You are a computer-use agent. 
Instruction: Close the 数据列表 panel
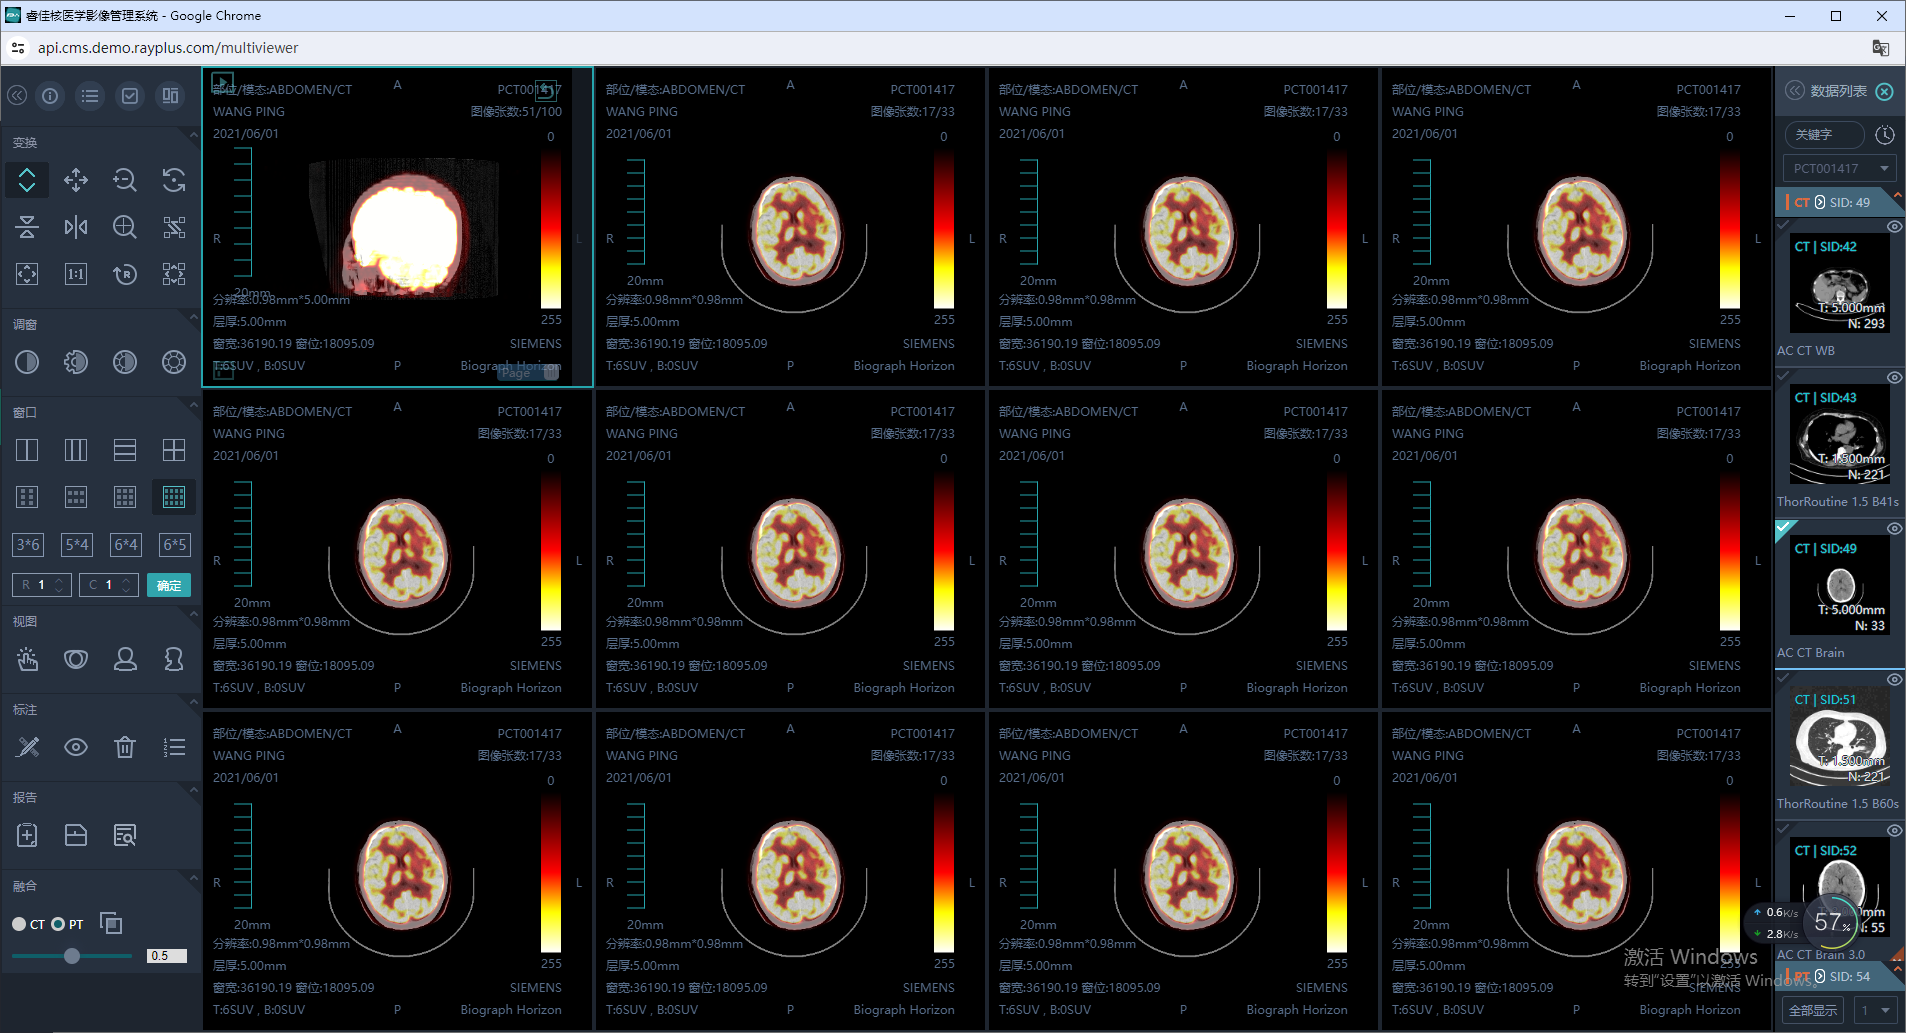coord(1885,91)
